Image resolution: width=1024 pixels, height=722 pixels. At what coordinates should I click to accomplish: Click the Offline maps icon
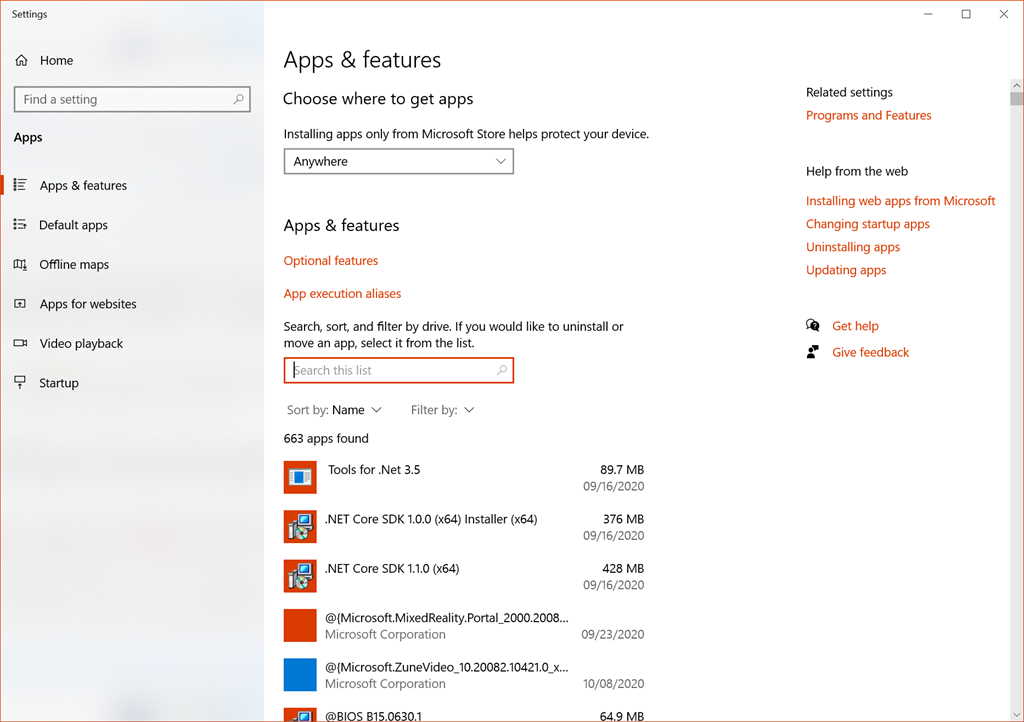point(20,264)
